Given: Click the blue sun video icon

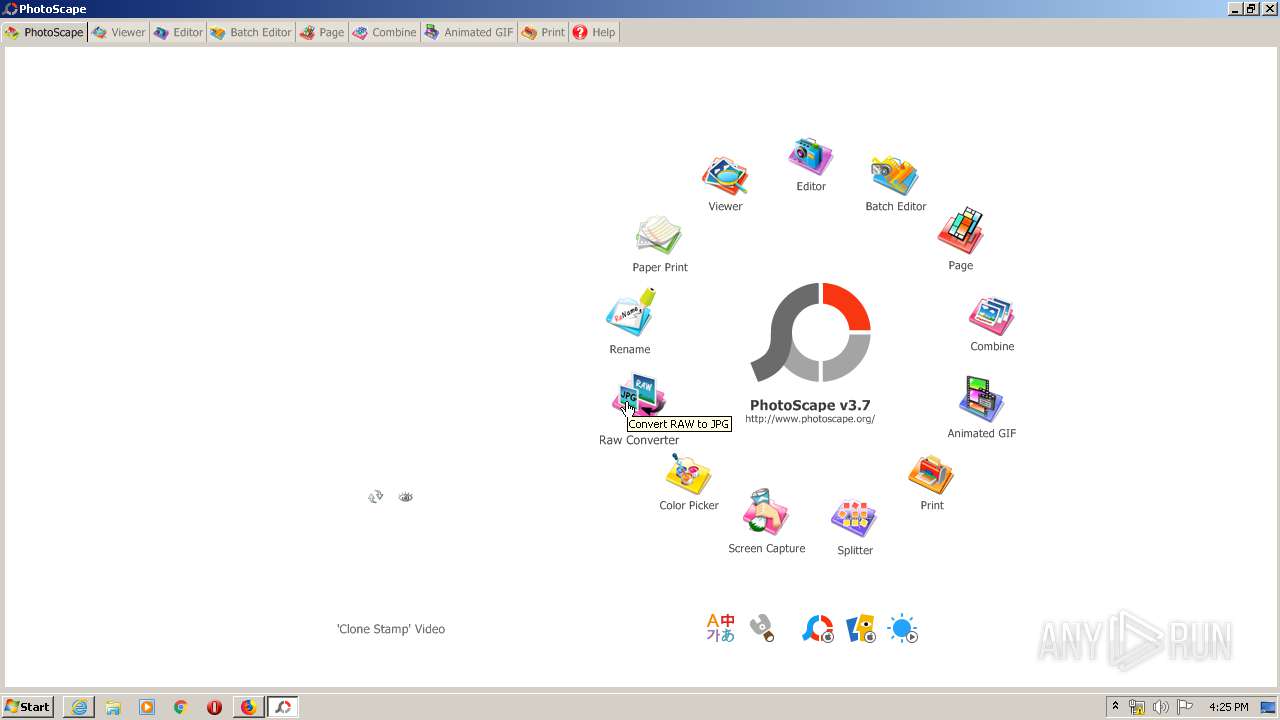Looking at the screenshot, I should point(903,628).
